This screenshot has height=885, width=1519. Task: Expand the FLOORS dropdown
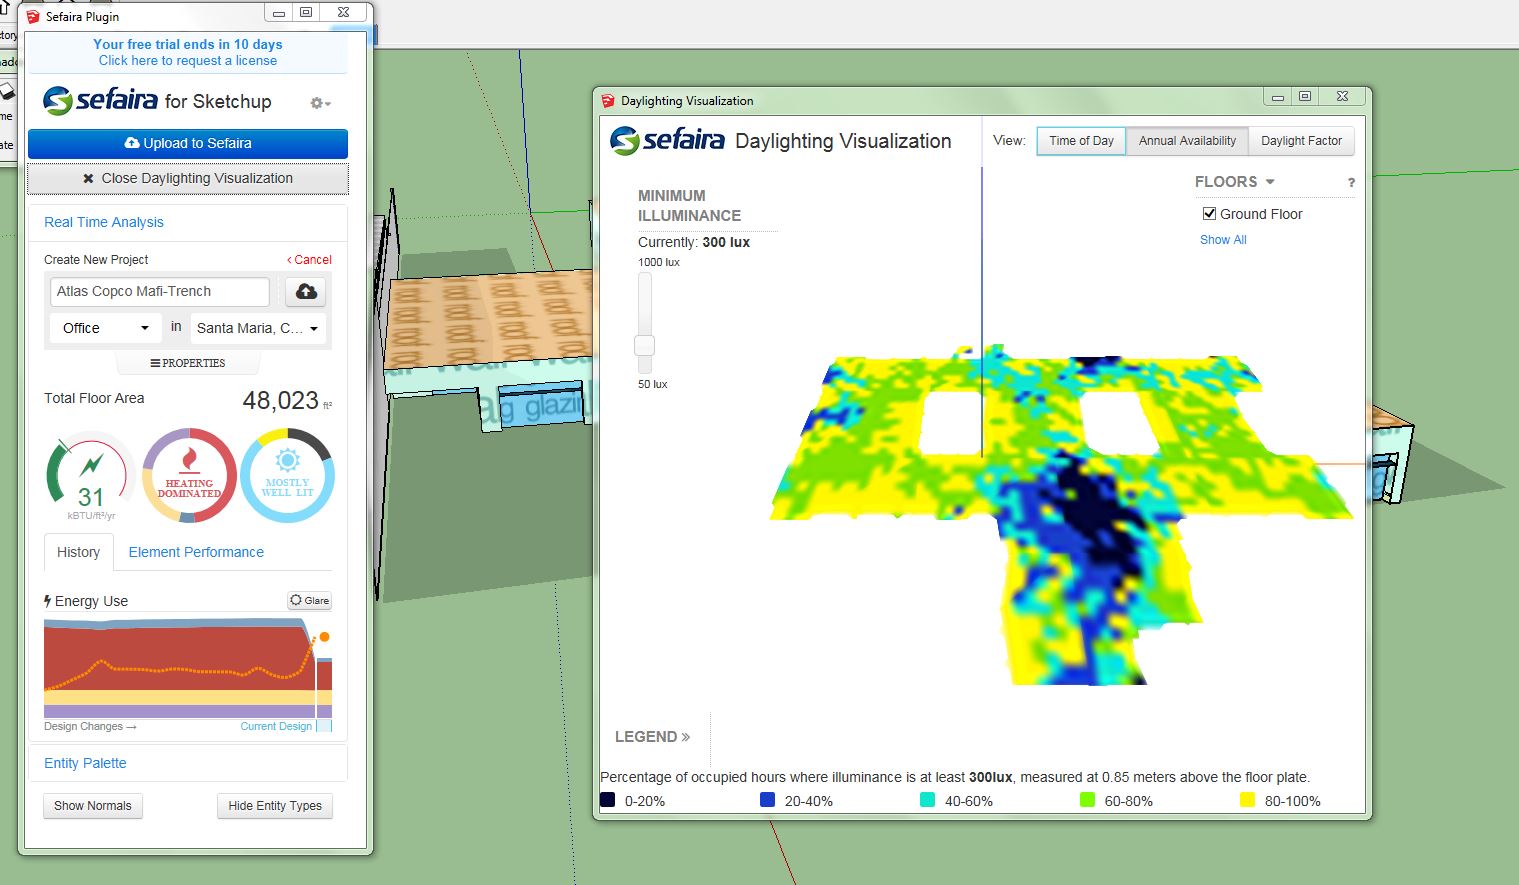coord(1234,181)
